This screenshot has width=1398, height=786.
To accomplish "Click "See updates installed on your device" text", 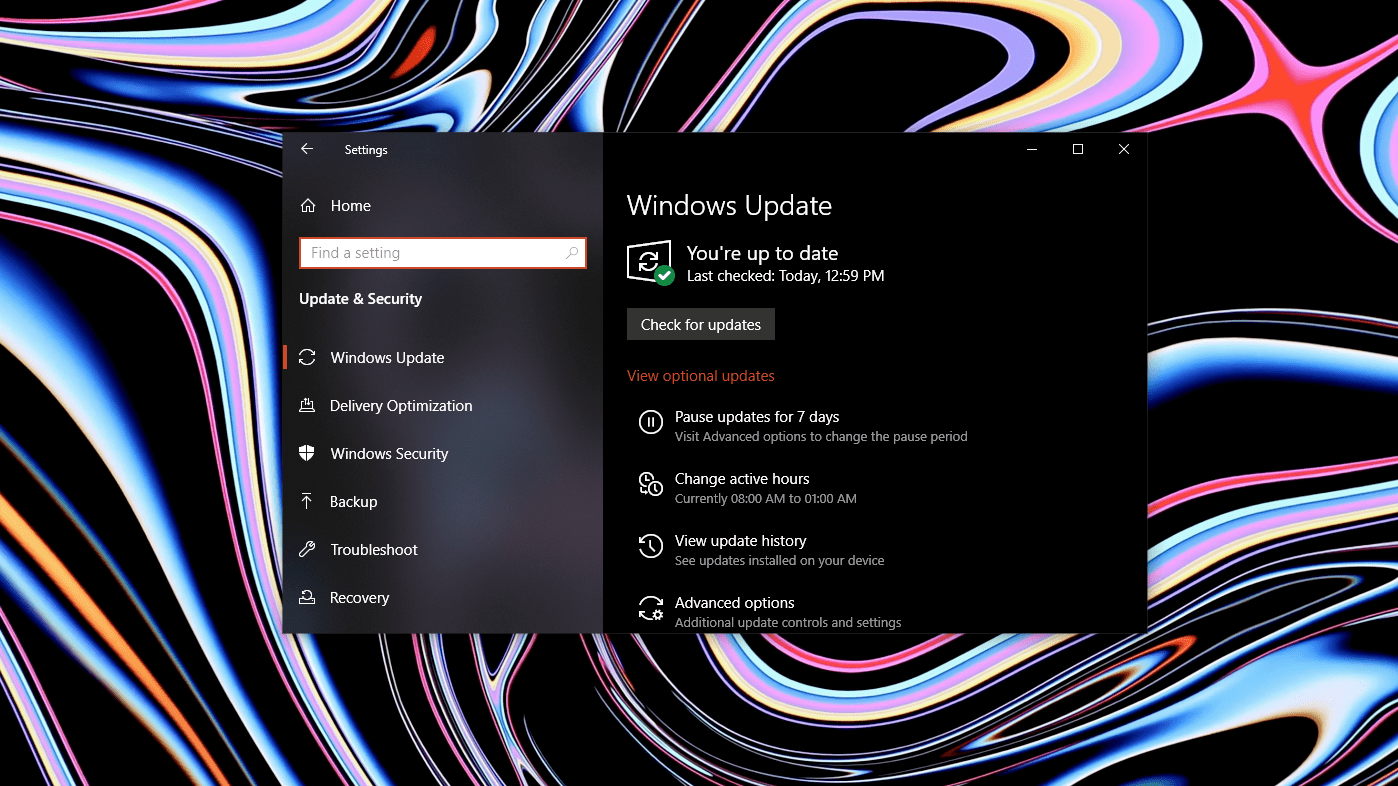I will point(779,560).
